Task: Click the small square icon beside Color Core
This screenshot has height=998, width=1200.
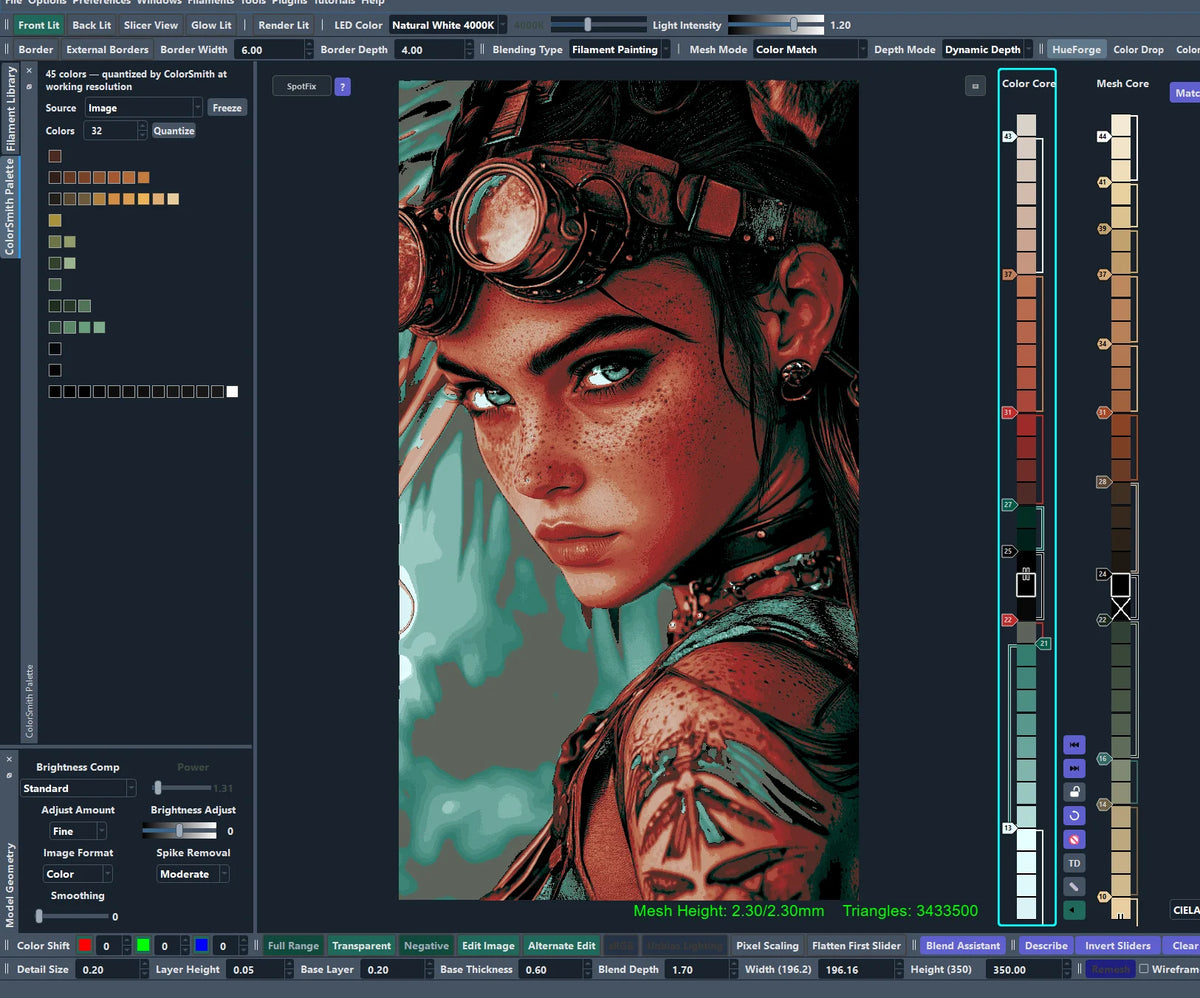Action: click(x=975, y=87)
